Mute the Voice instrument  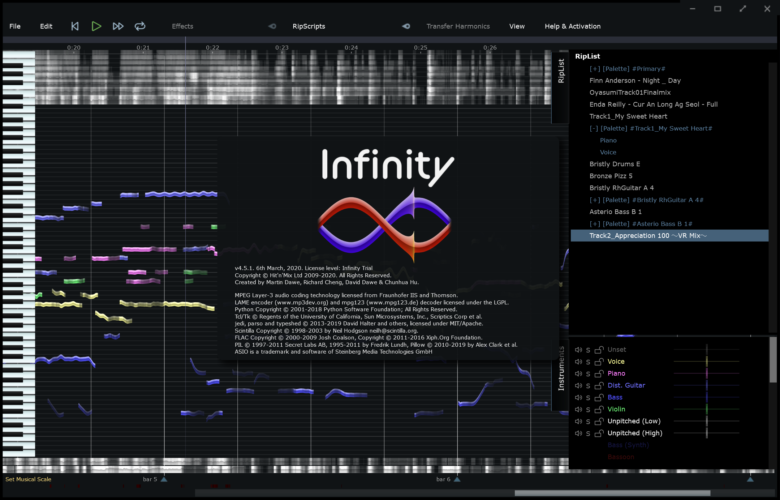pos(579,362)
